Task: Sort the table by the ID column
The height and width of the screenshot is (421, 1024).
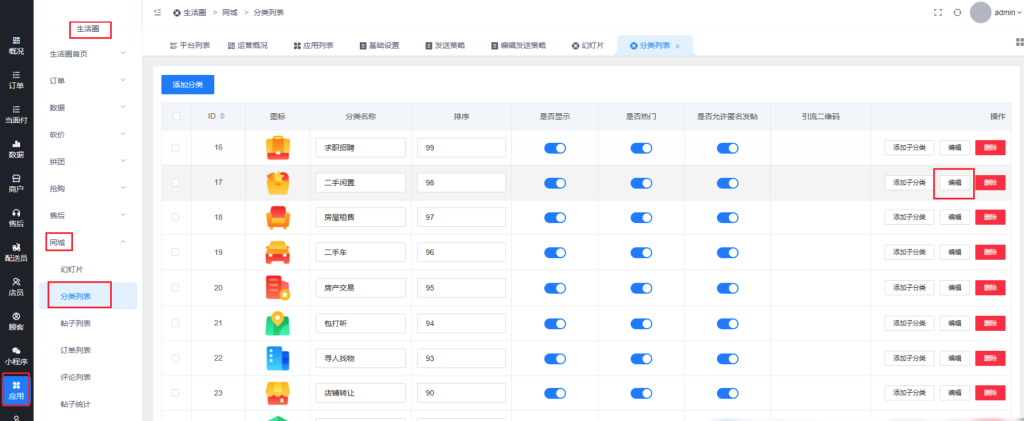Action: click(x=222, y=116)
